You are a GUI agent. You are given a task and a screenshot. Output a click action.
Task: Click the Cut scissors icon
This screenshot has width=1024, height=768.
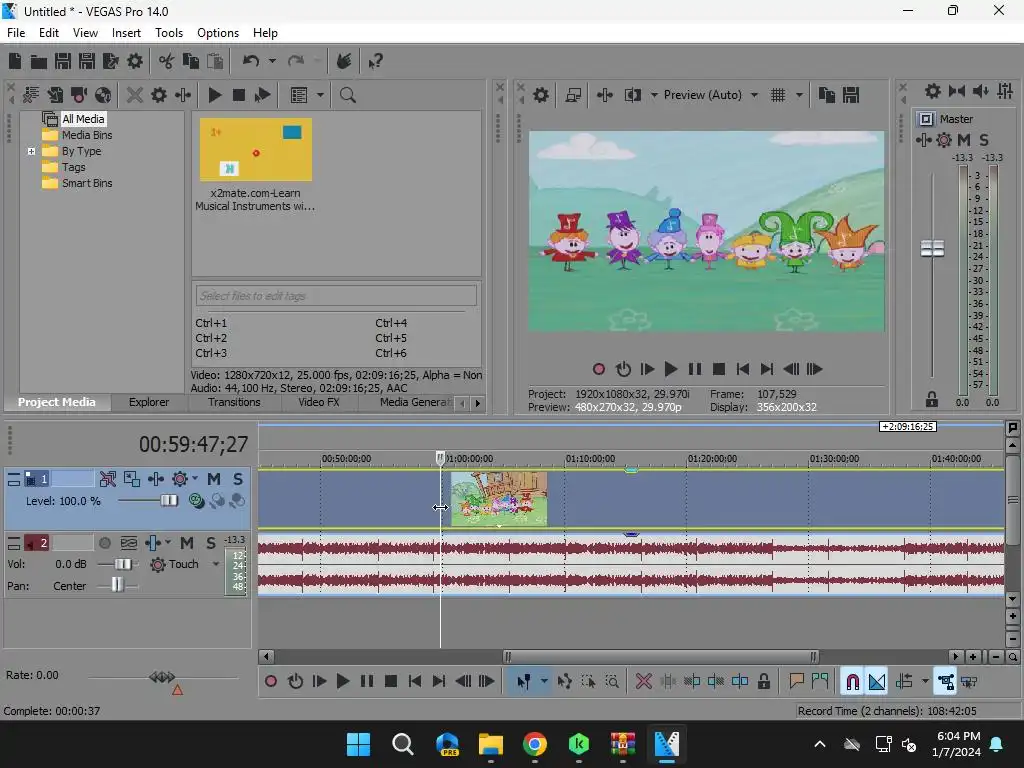point(167,61)
